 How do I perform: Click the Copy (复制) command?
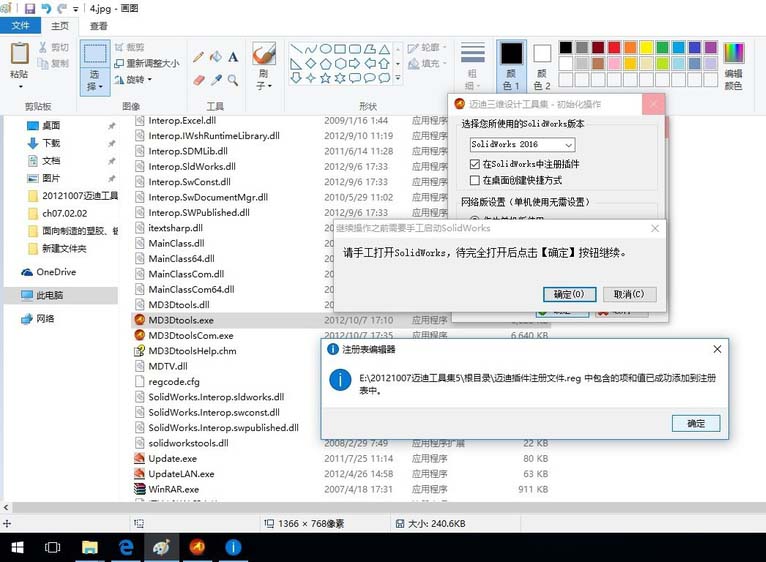coord(54,63)
